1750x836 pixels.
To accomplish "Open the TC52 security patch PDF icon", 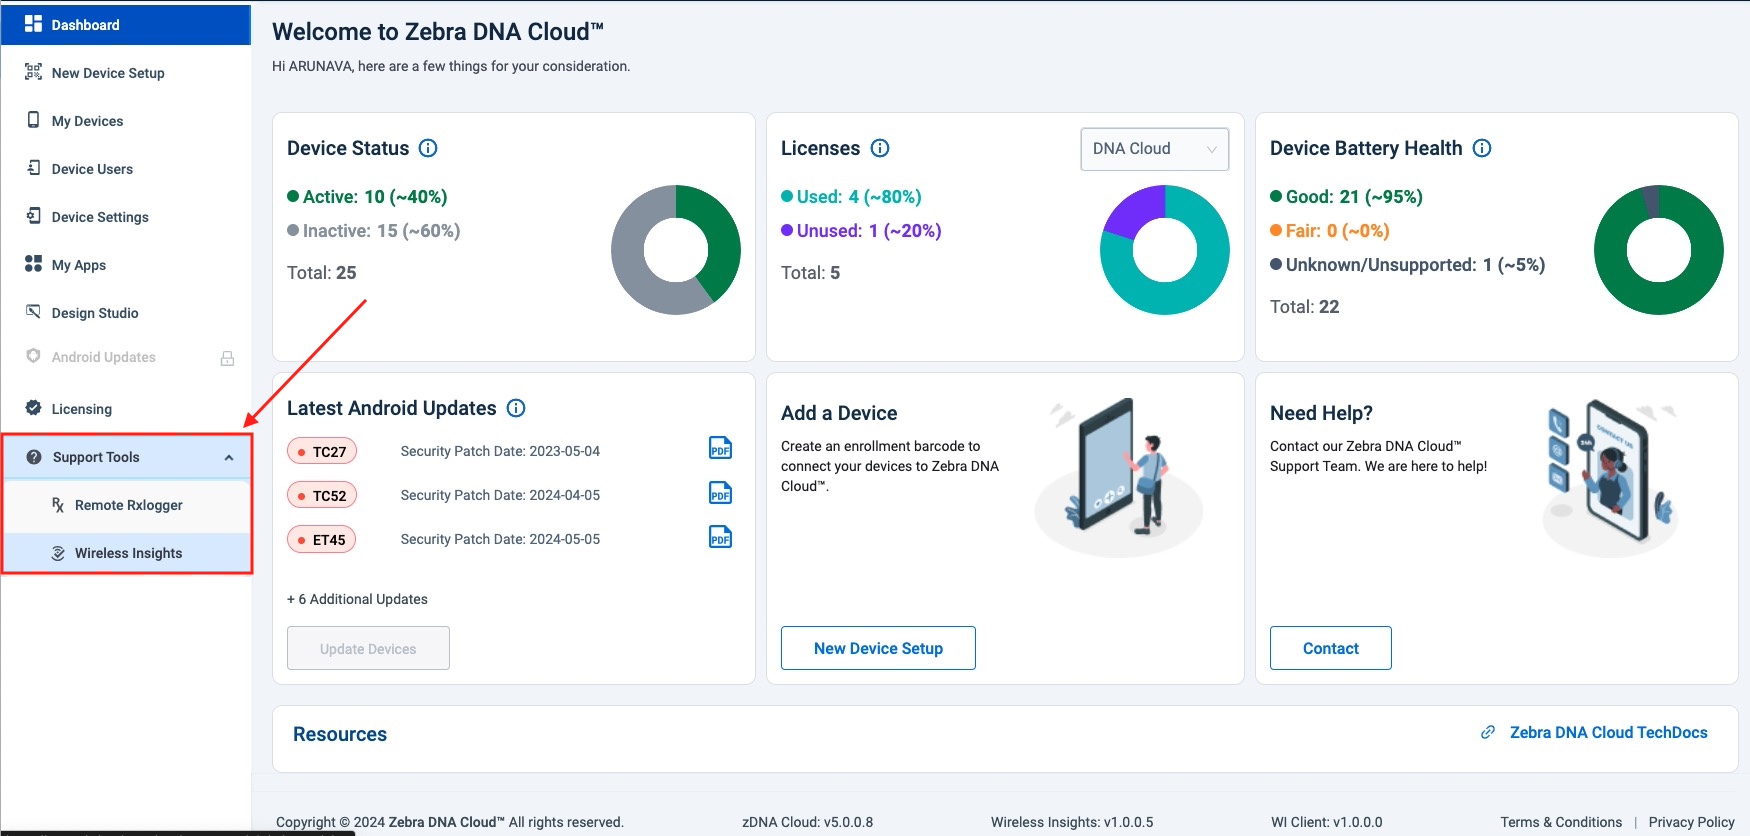I will [720, 494].
